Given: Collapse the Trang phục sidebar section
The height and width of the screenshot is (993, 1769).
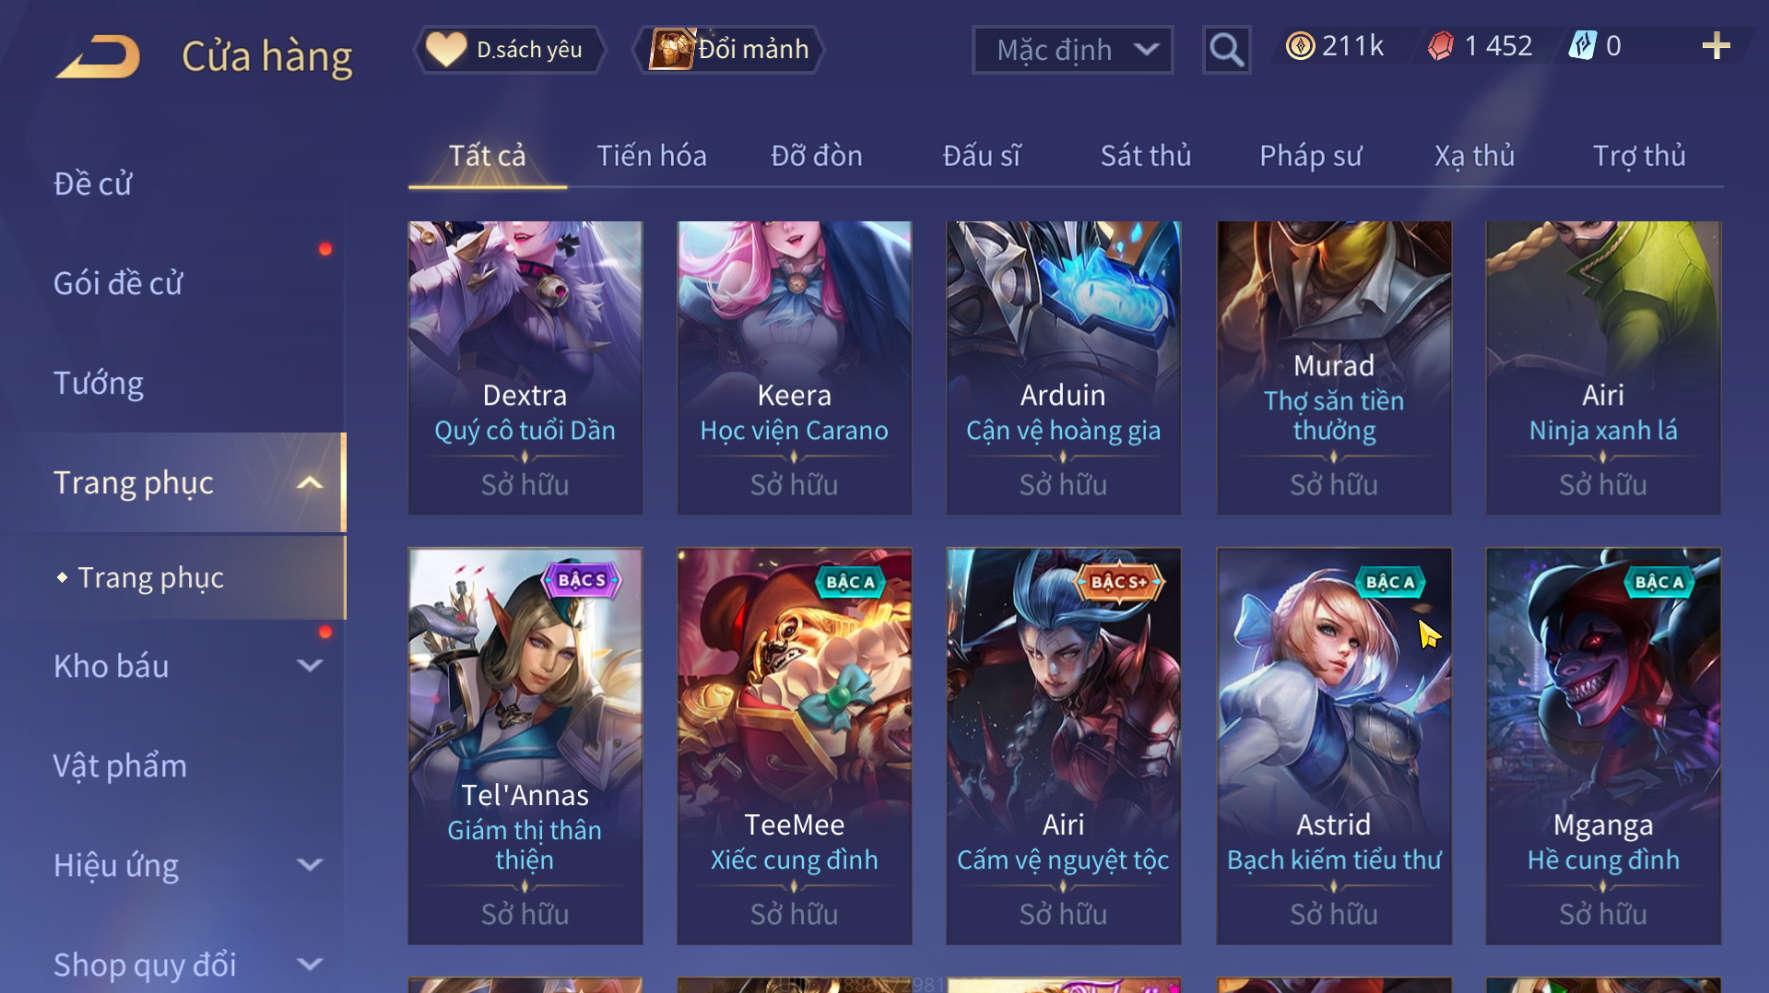Looking at the screenshot, I should (310, 483).
